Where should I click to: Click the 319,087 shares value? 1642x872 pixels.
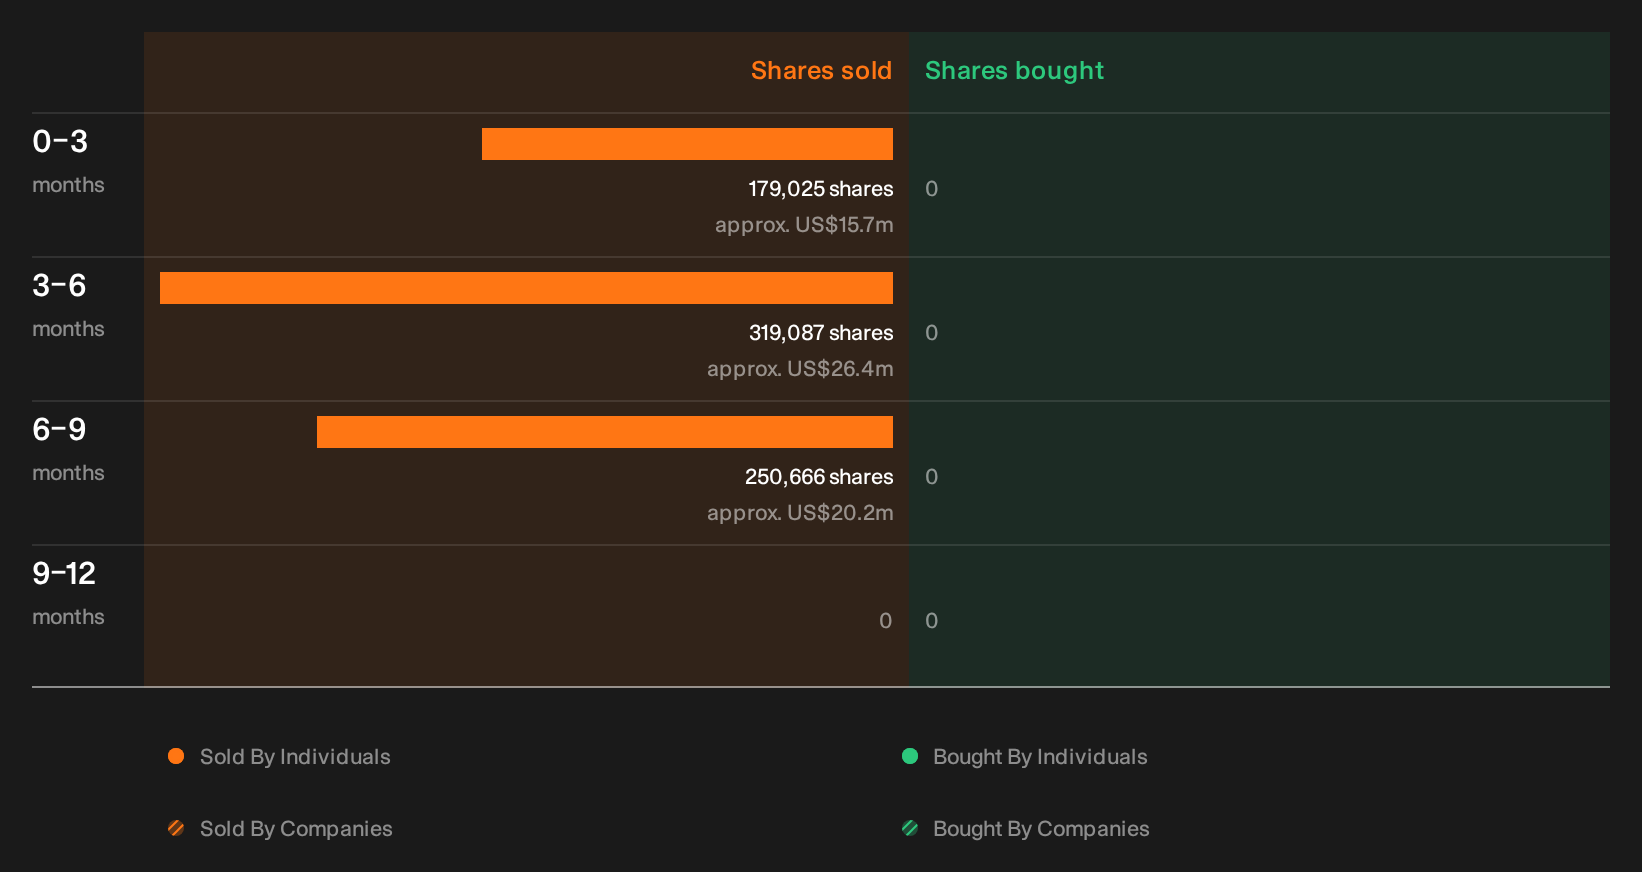point(821,333)
